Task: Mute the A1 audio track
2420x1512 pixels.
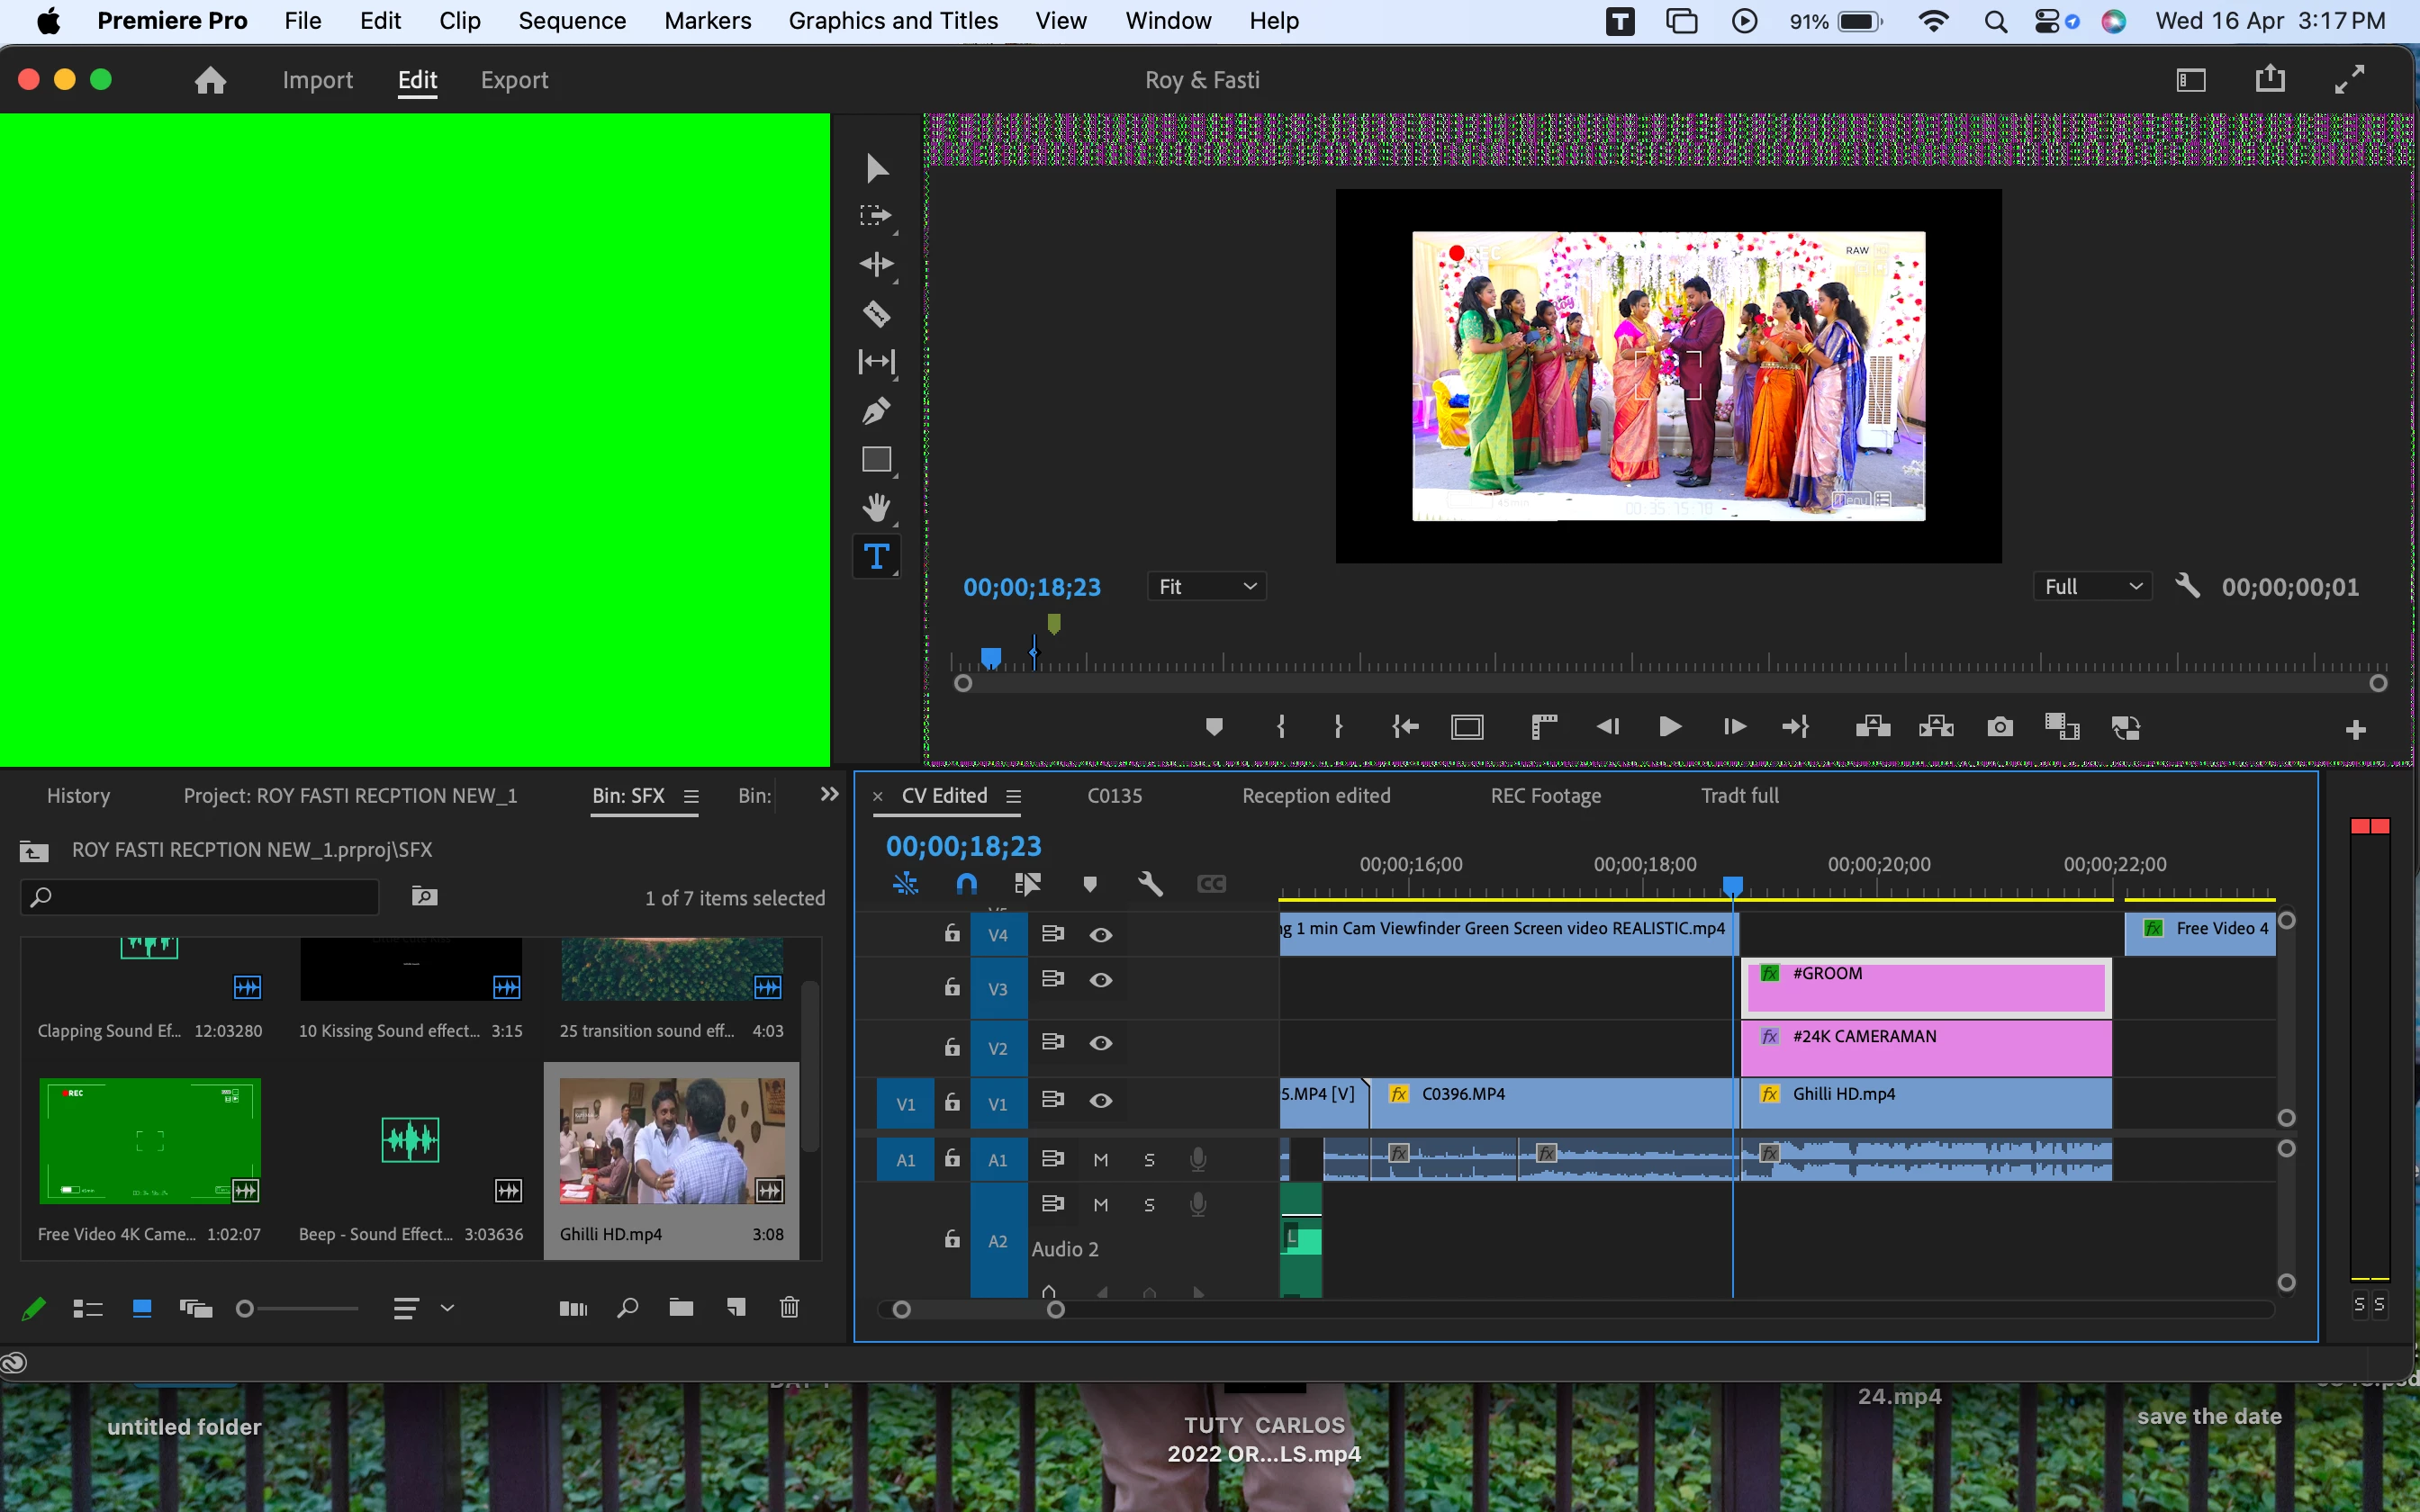Action: (x=1100, y=1160)
